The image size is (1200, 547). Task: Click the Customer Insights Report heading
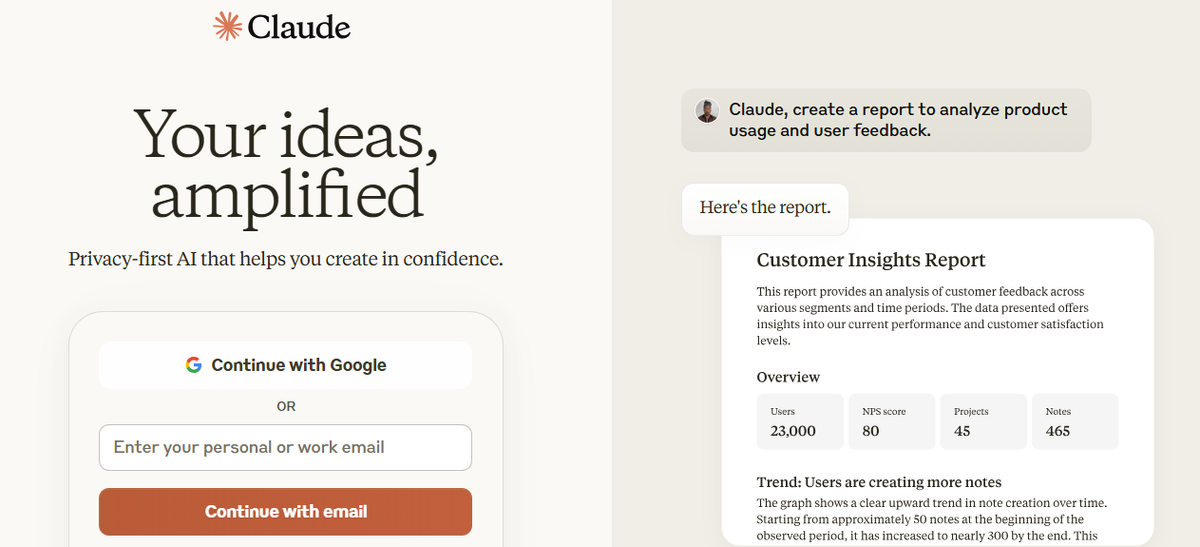coord(871,260)
